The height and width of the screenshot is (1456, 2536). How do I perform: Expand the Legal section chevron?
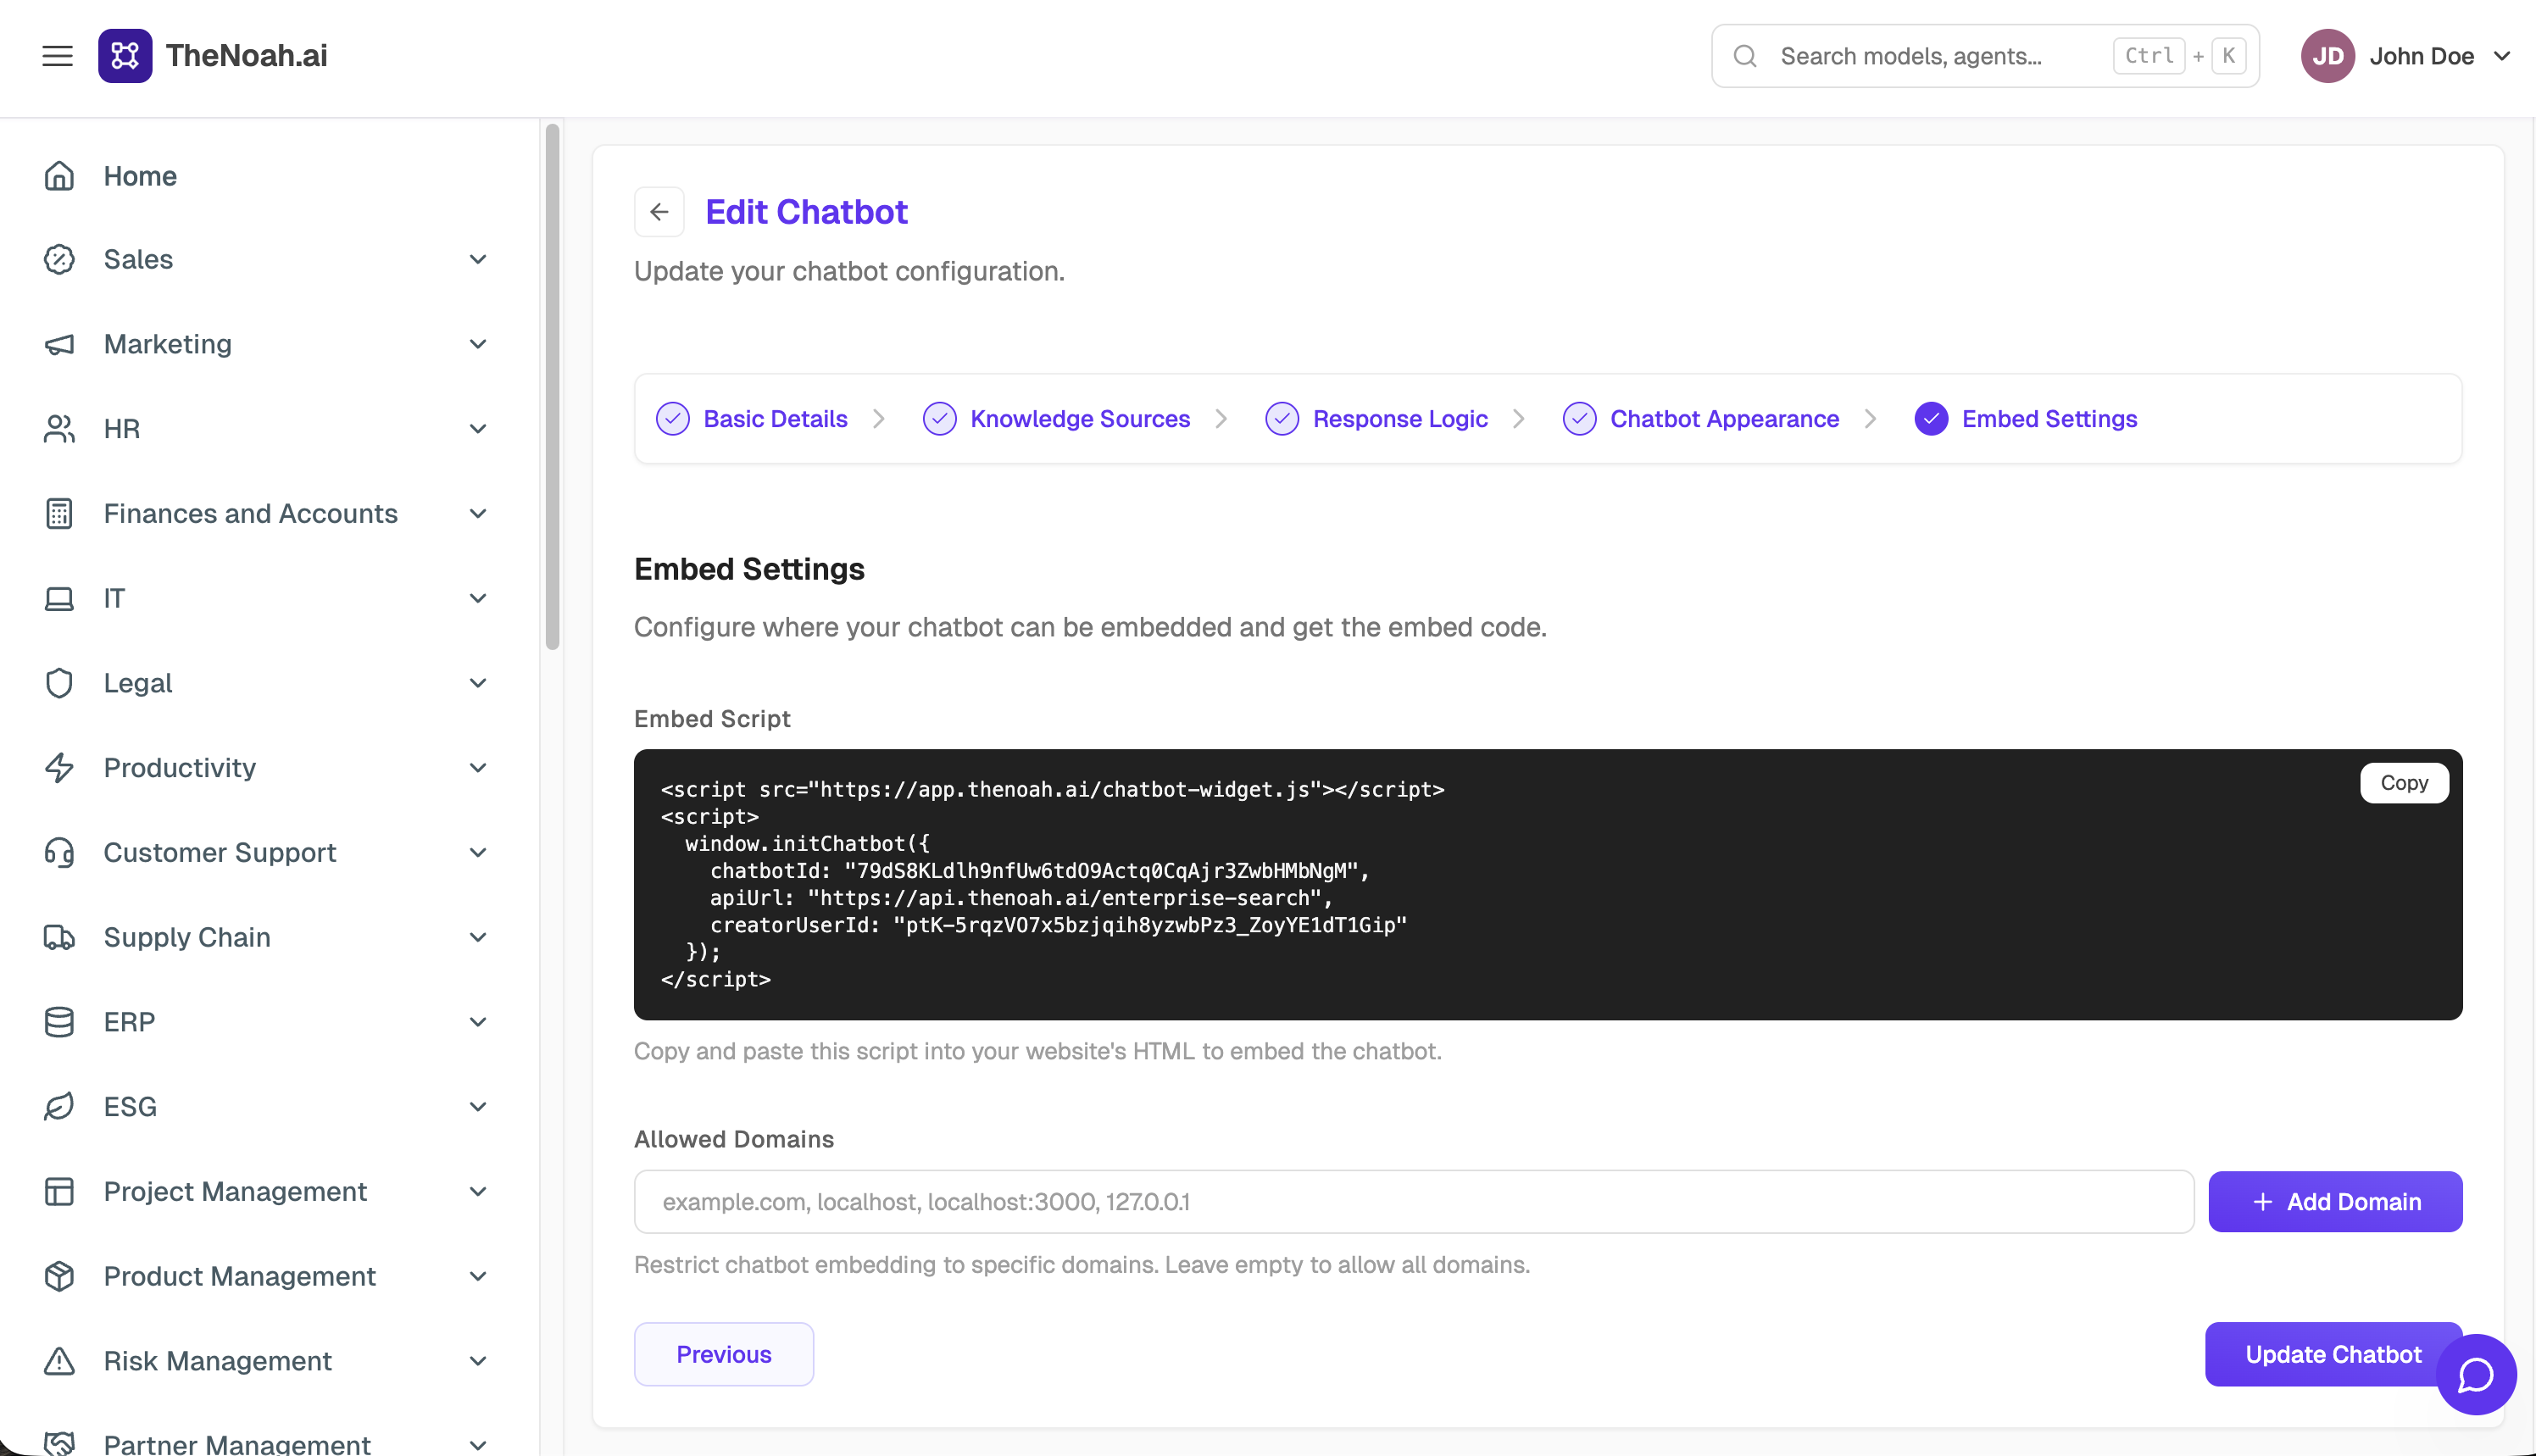pos(478,683)
